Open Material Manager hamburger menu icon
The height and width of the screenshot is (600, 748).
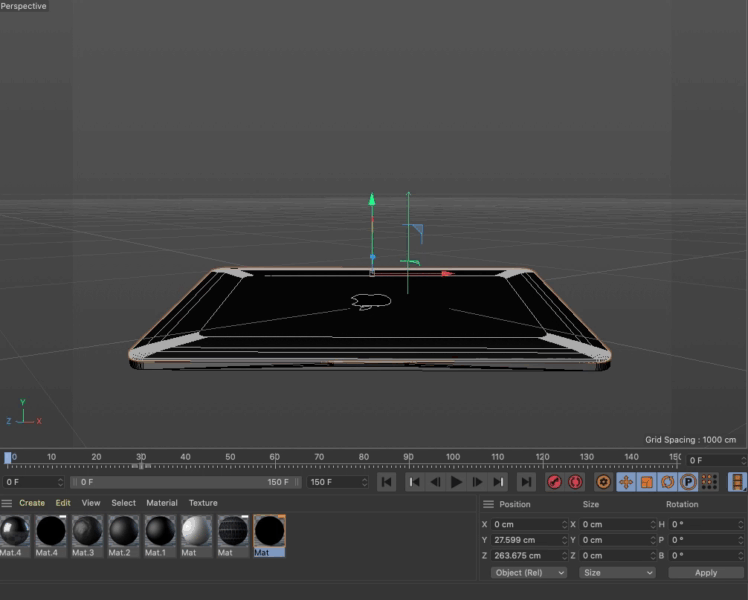pos(7,503)
